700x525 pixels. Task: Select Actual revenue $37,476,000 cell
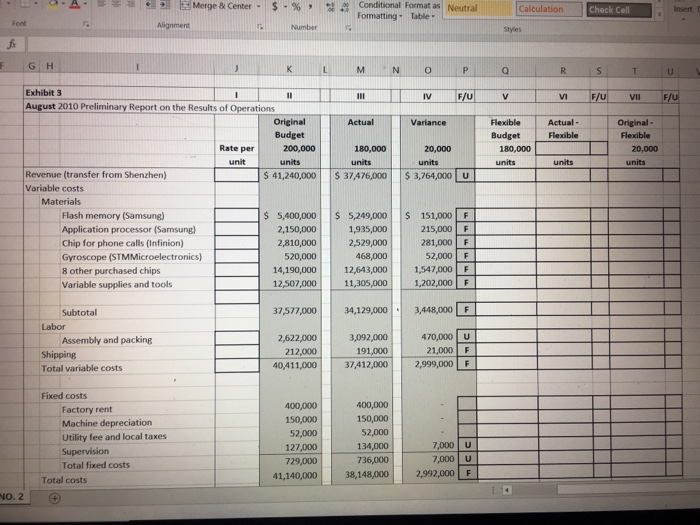tap(361, 176)
